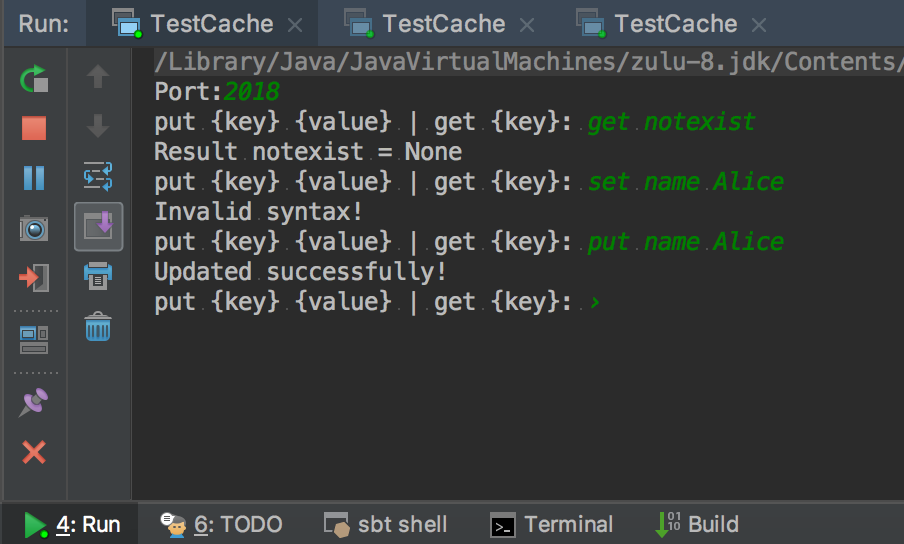
Task: Click the Exit icon with red arrow
Action: [x=34, y=278]
